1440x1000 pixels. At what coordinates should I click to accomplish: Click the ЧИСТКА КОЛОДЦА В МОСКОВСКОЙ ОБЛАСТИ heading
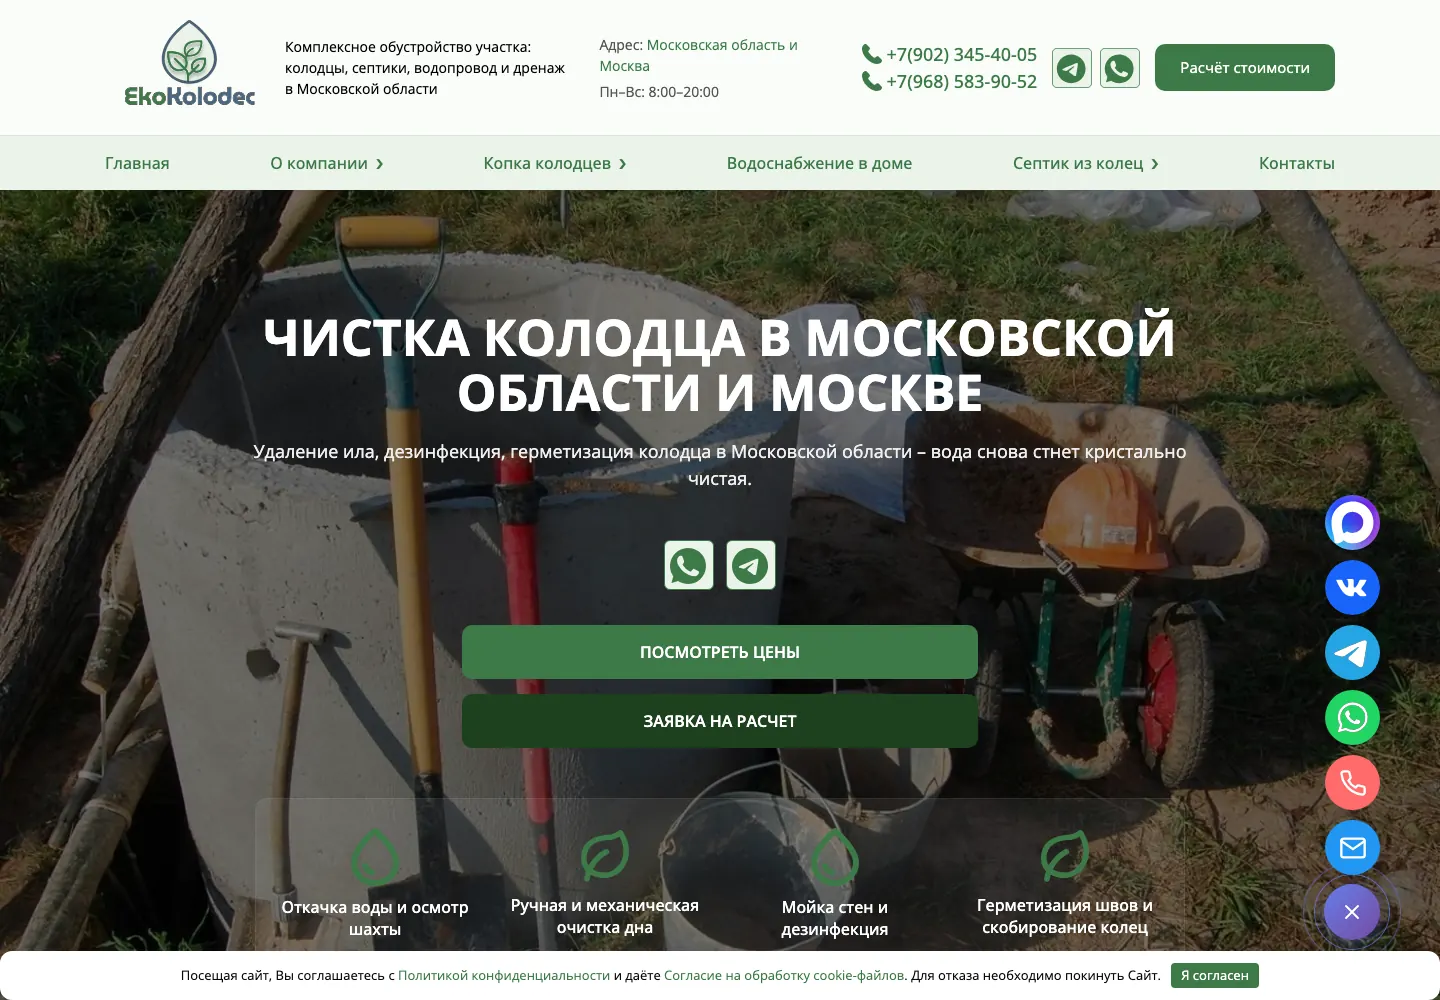[720, 364]
